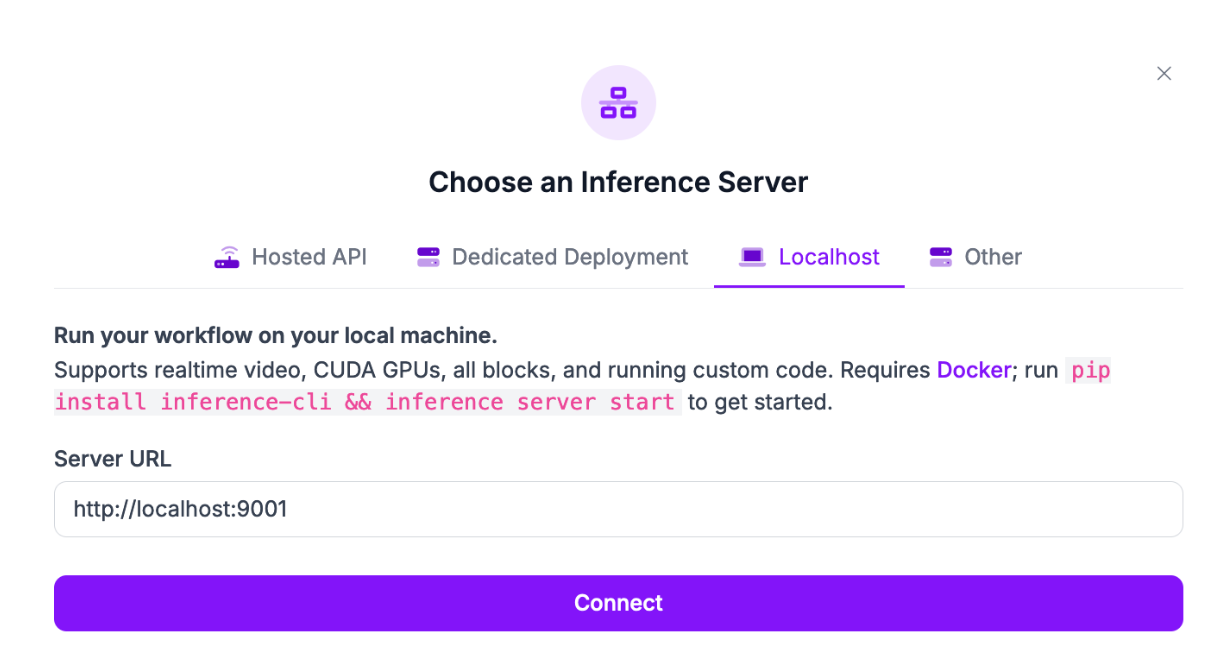Close the inference server dialog

pyautogui.click(x=1163, y=73)
